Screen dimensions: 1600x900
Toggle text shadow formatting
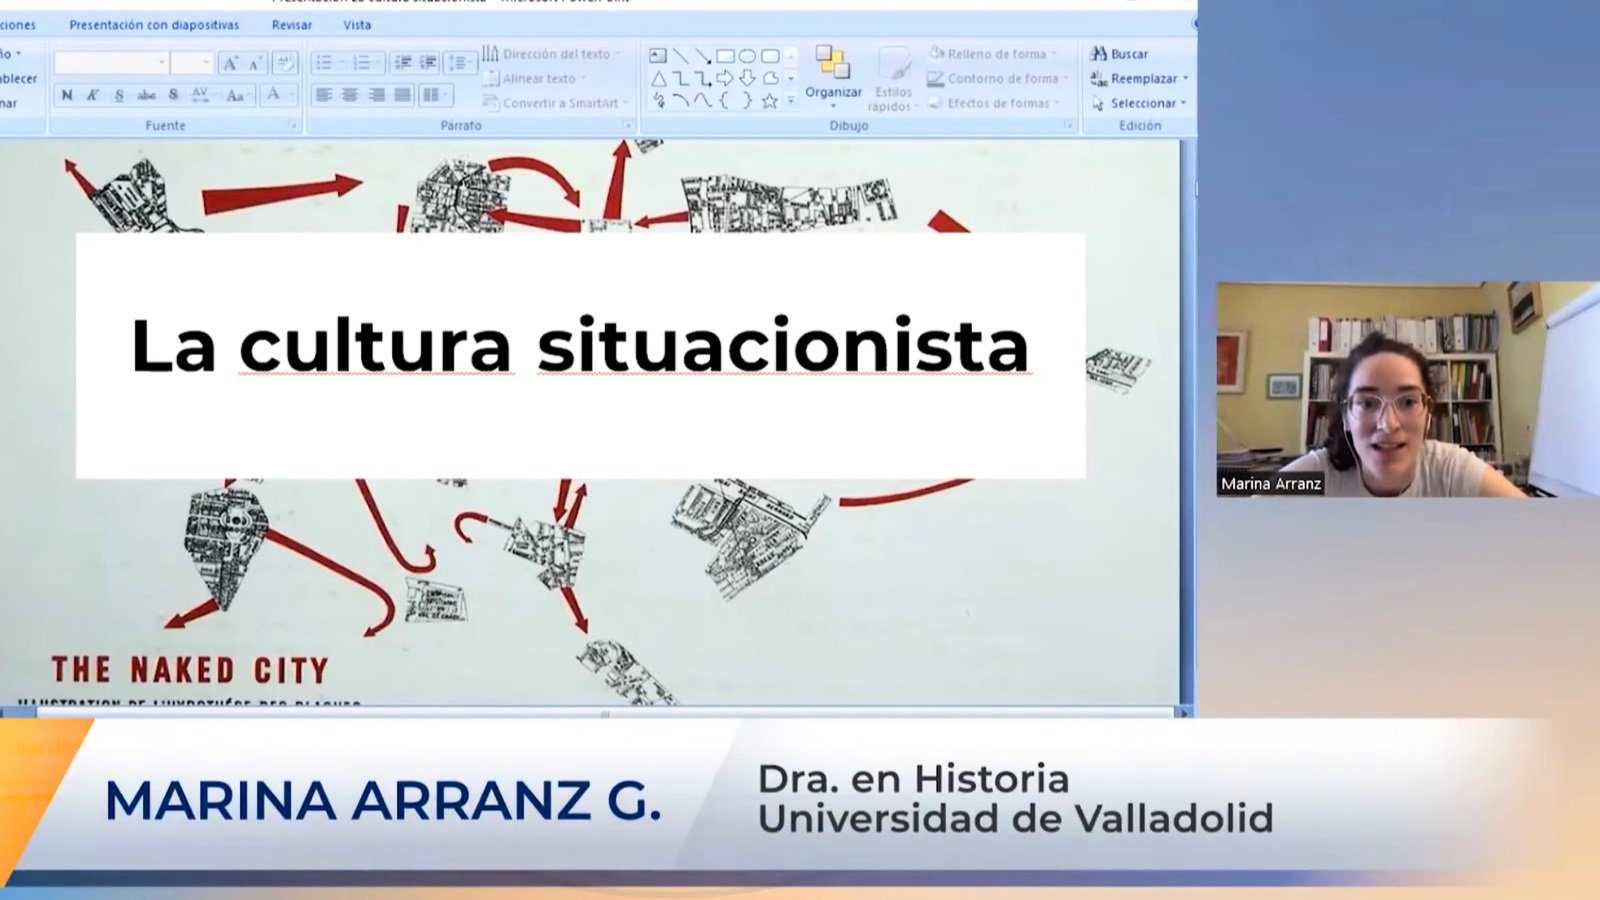click(x=173, y=95)
